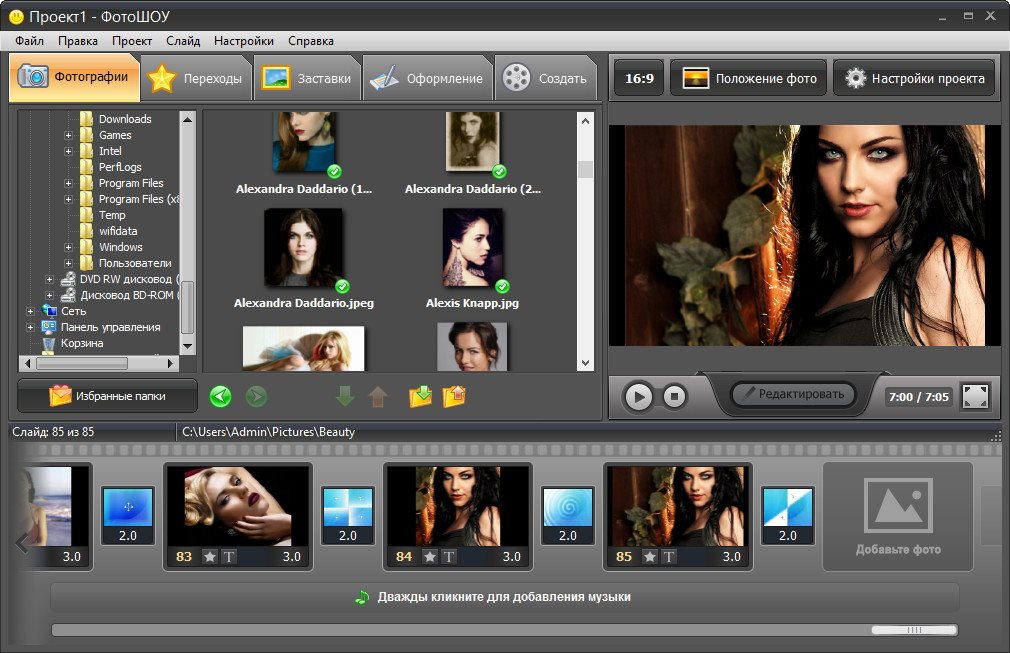Click the T text icon on slide 84
Screen dimensions: 1010x653
[x=448, y=557]
